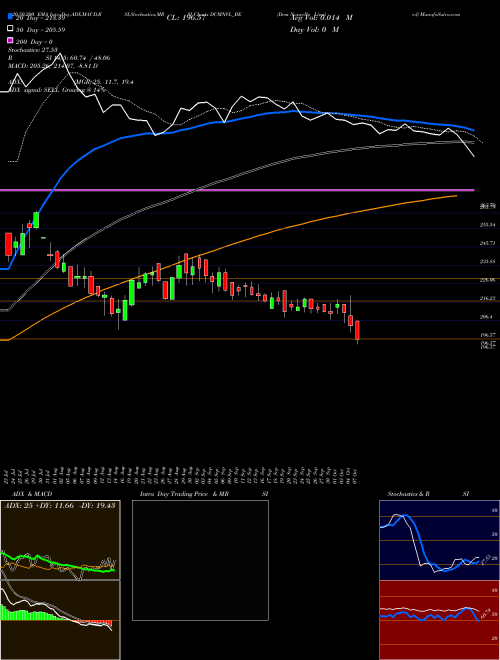This screenshot has height=660, width=500.
Task: Click the 'Stochastics & R' panel title
Action: tap(409, 494)
